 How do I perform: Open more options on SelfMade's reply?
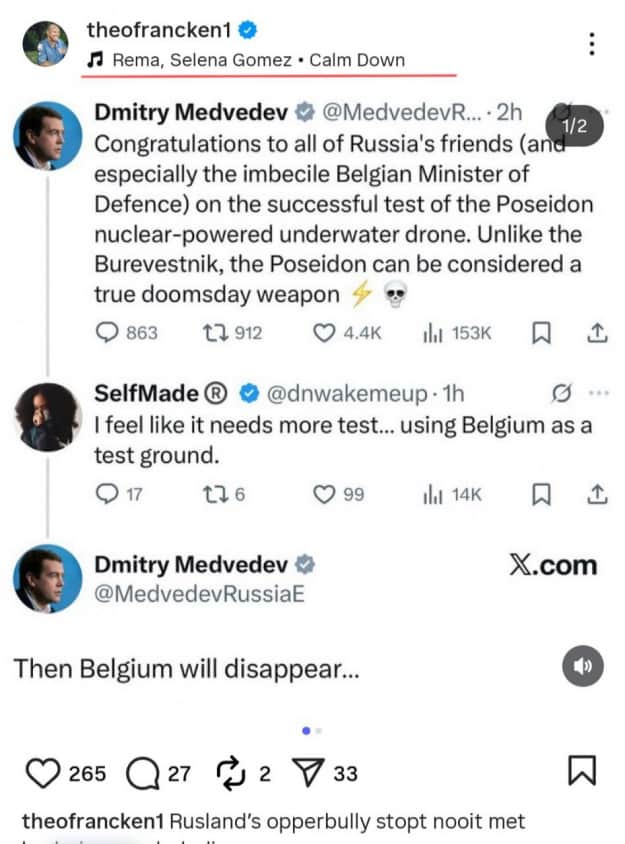(x=602, y=393)
